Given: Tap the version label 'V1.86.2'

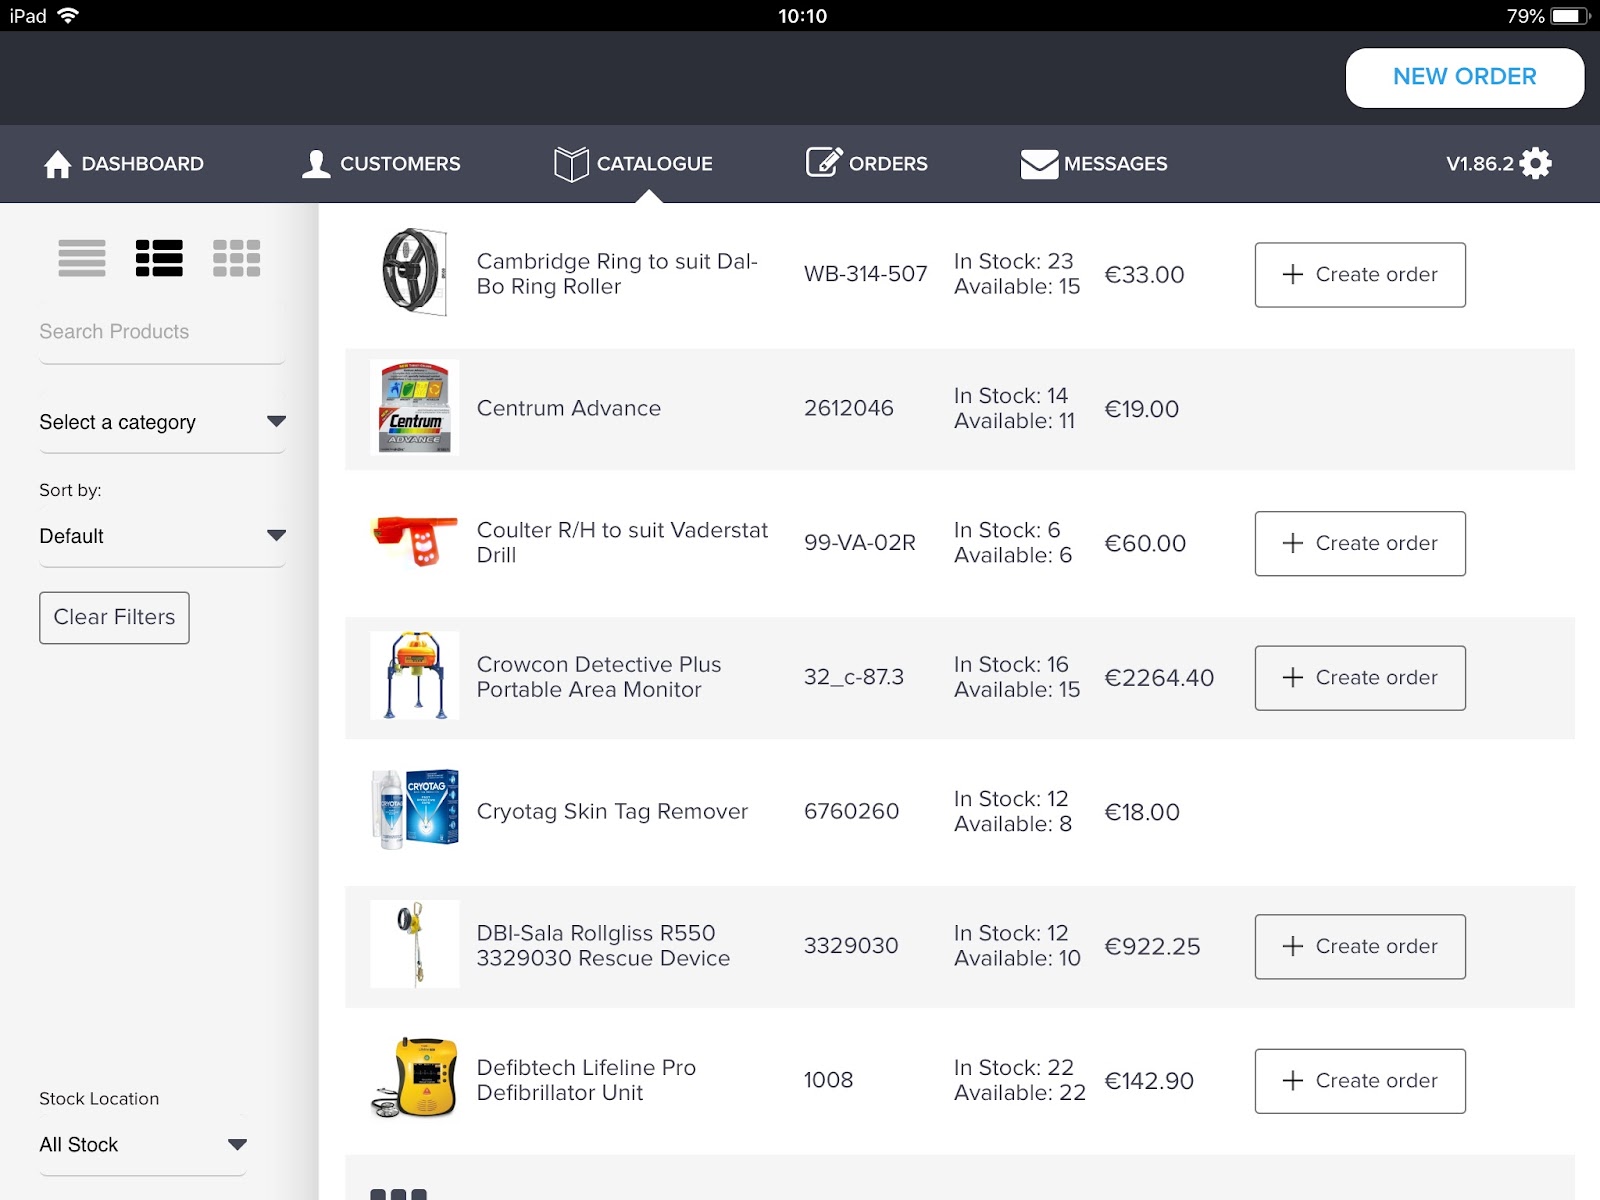Looking at the screenshot, I should coord(1480,164).
